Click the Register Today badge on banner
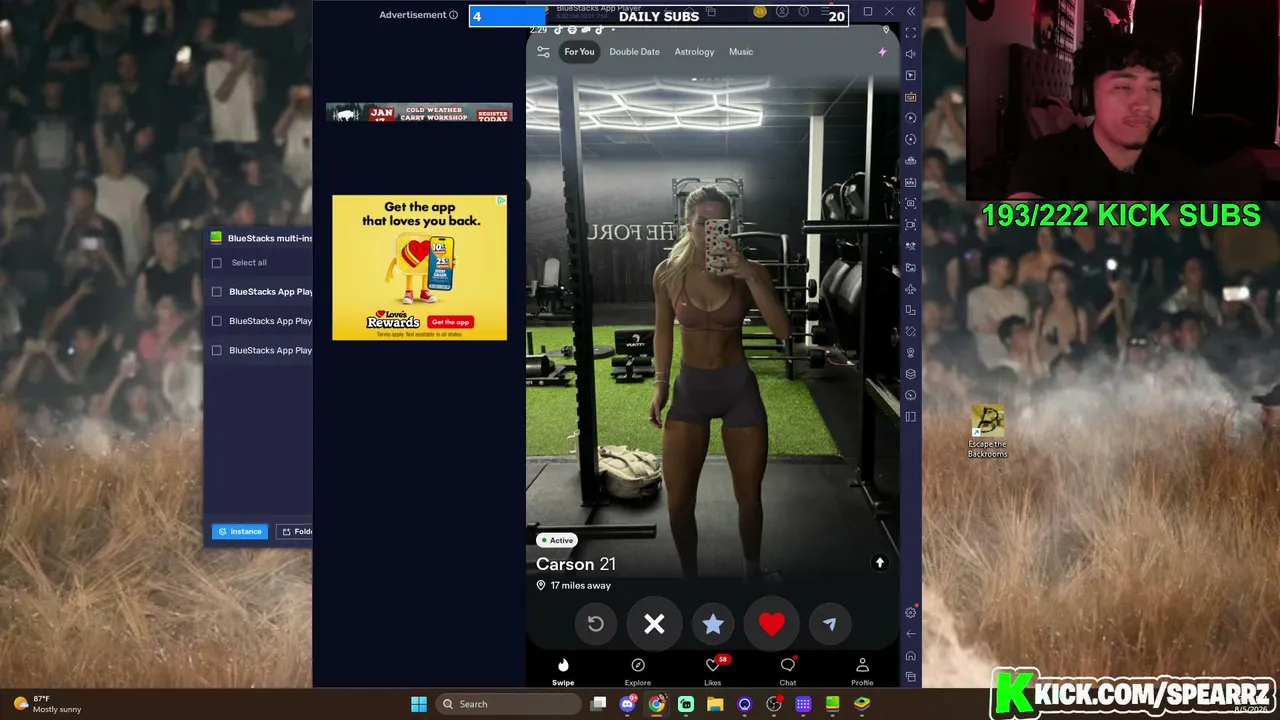Screen dimensions: 1280x720 coord(493,115)
